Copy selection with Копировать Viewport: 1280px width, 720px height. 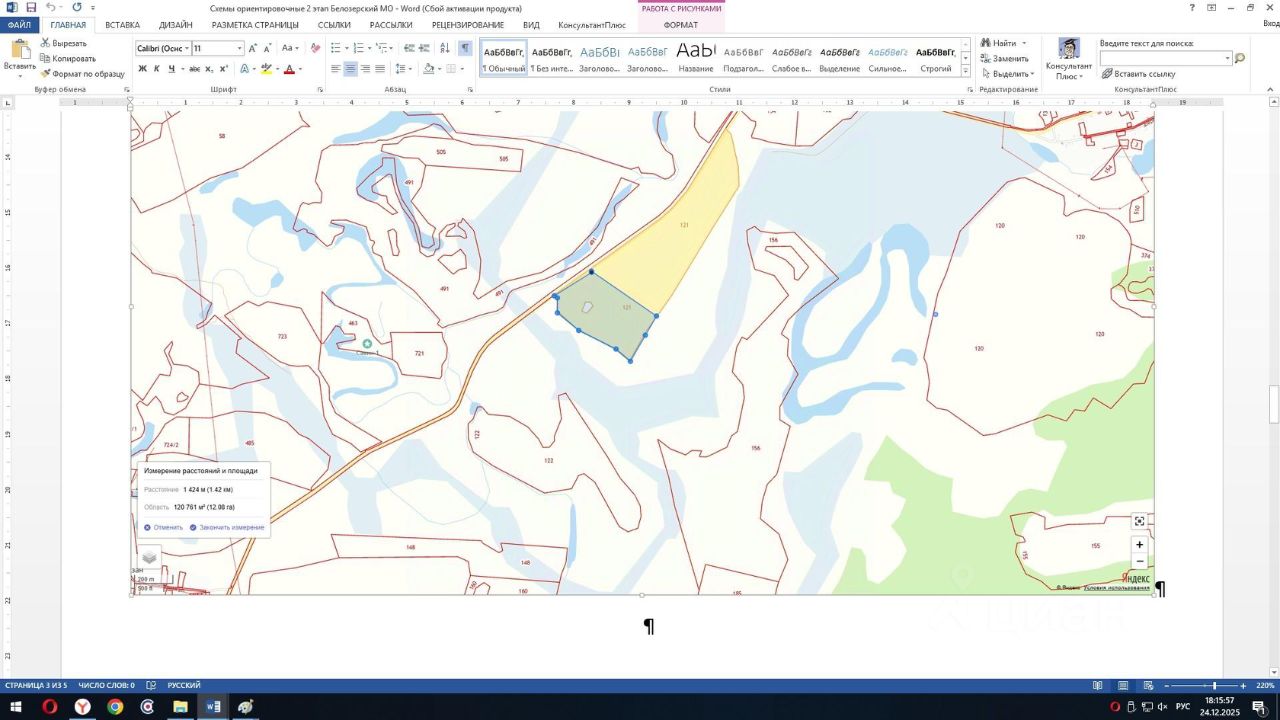click(x=68, y=58)
